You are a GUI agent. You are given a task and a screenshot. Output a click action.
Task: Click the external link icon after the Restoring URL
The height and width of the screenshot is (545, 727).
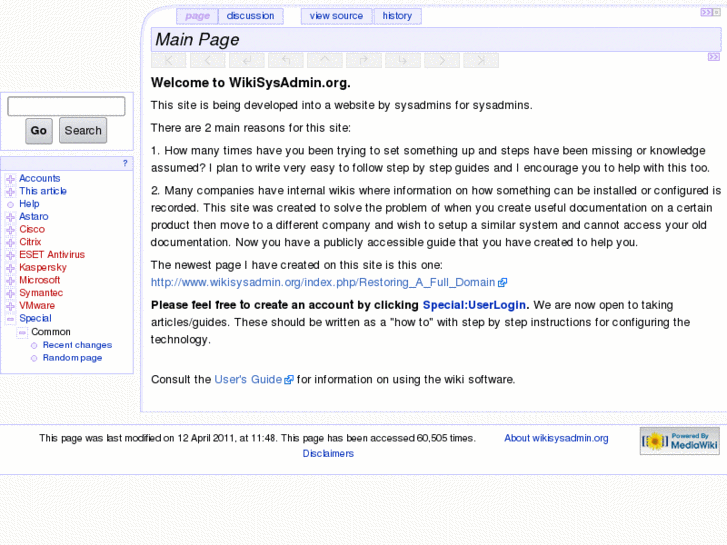pyautogui.click(x=503, y=282)
